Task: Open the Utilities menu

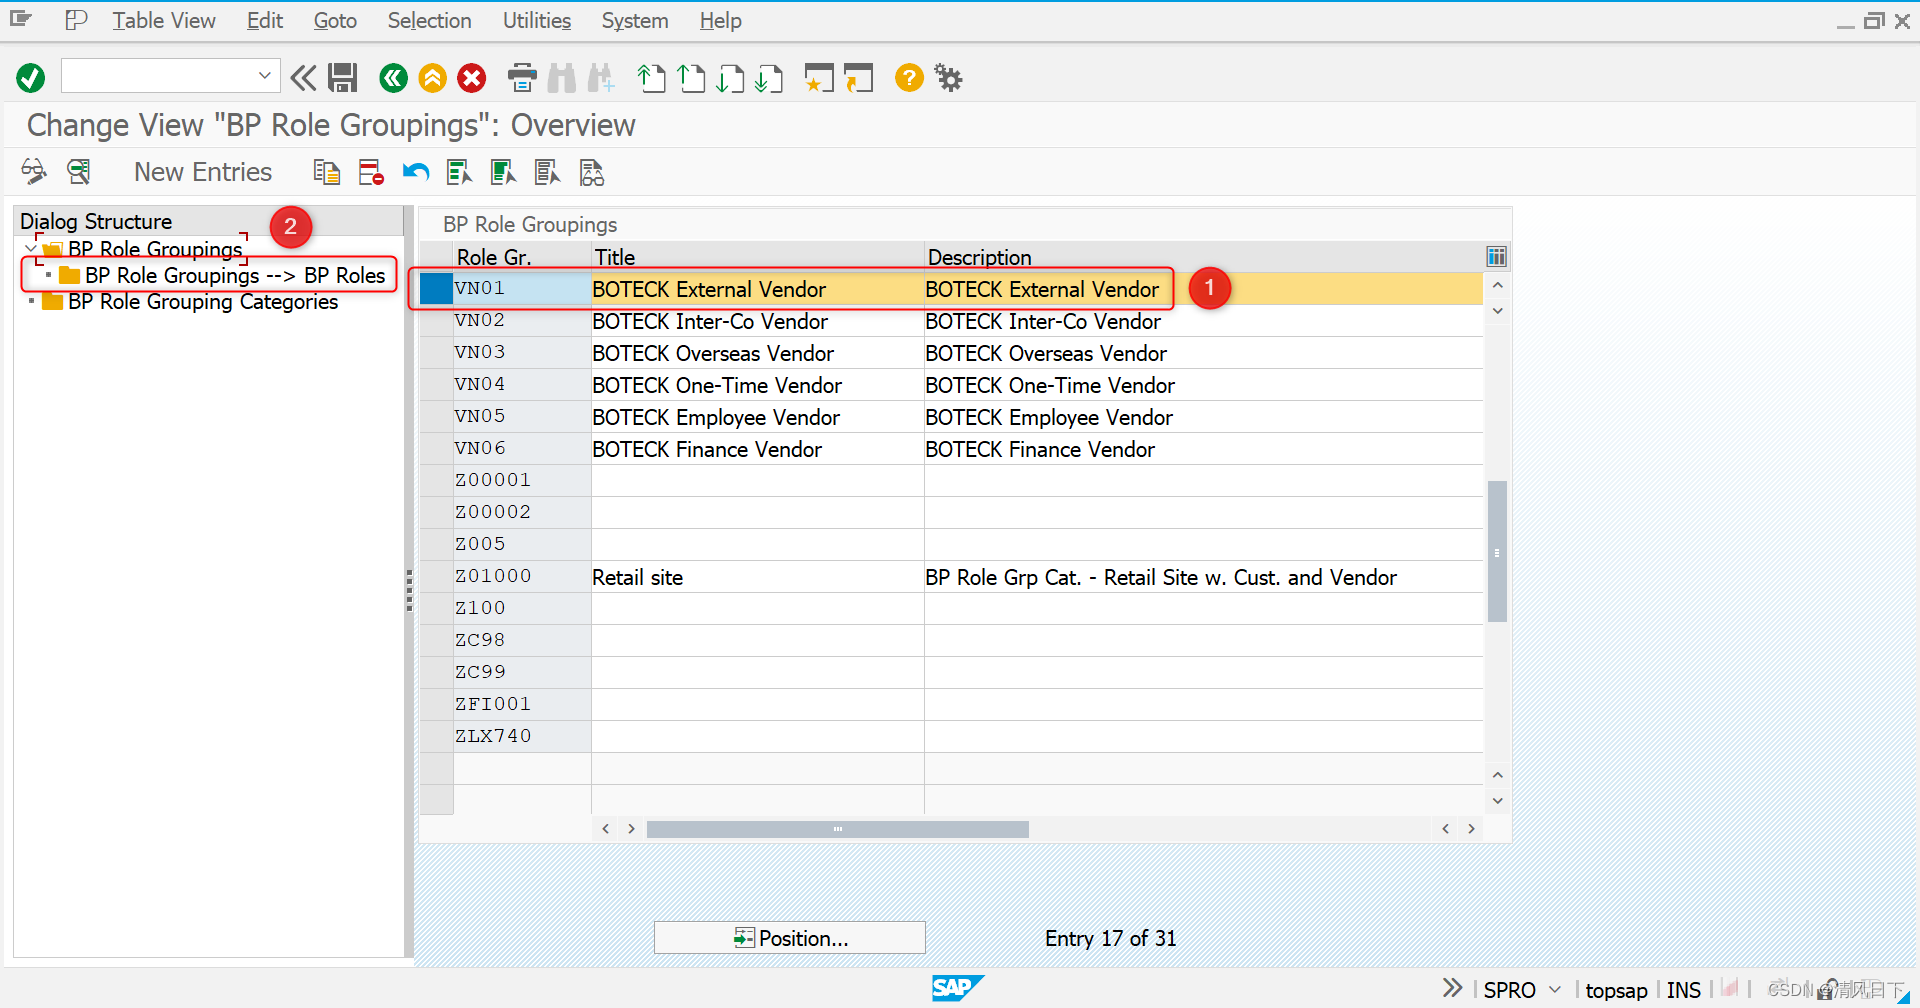Action: [x=537, y=20]
